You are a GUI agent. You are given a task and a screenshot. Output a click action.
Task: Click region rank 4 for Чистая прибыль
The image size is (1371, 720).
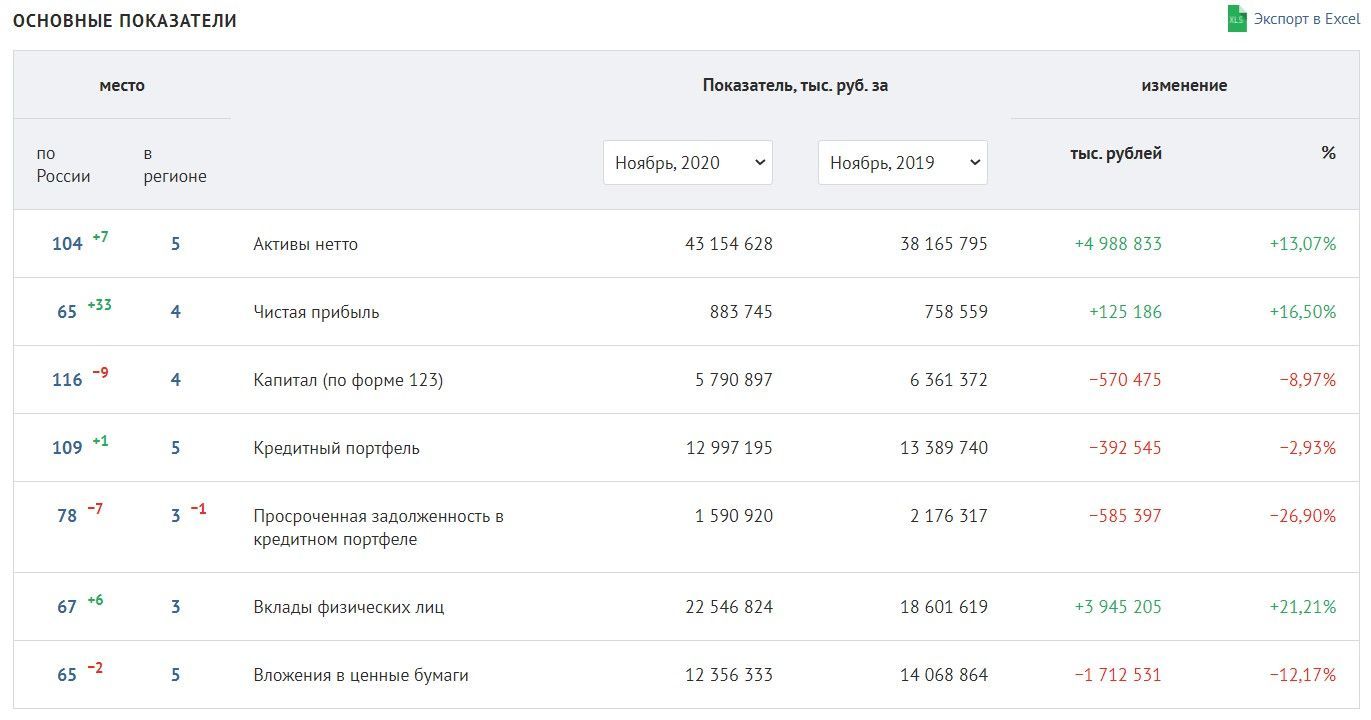point(175,312)
